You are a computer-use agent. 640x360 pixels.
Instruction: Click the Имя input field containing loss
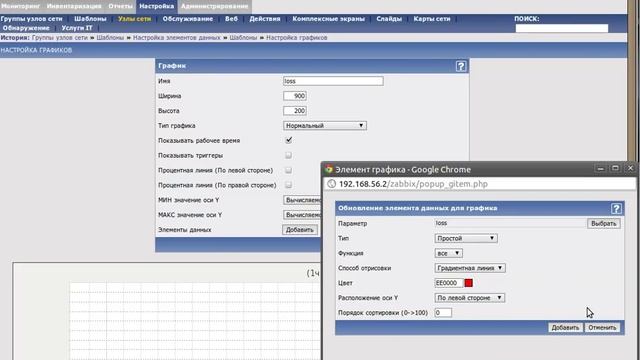333,81
